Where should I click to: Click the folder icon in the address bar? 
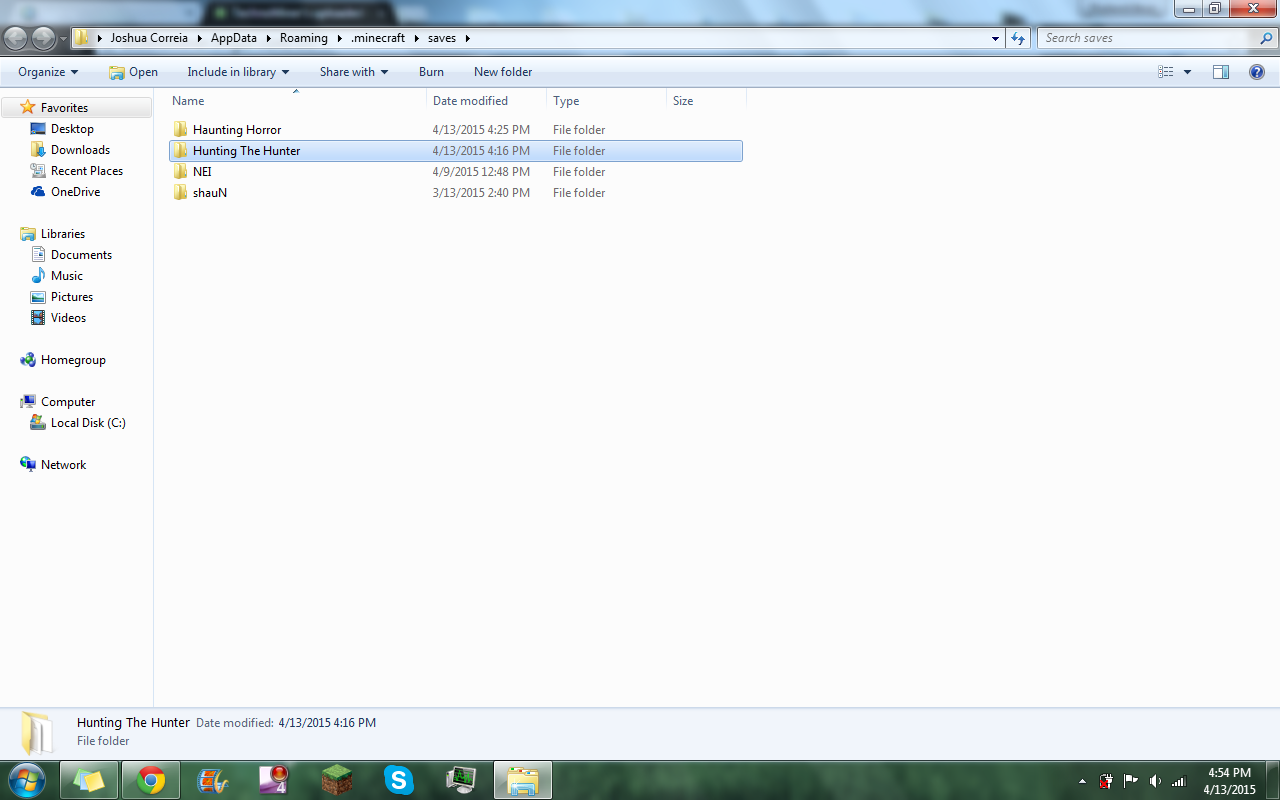coord(82,38)
